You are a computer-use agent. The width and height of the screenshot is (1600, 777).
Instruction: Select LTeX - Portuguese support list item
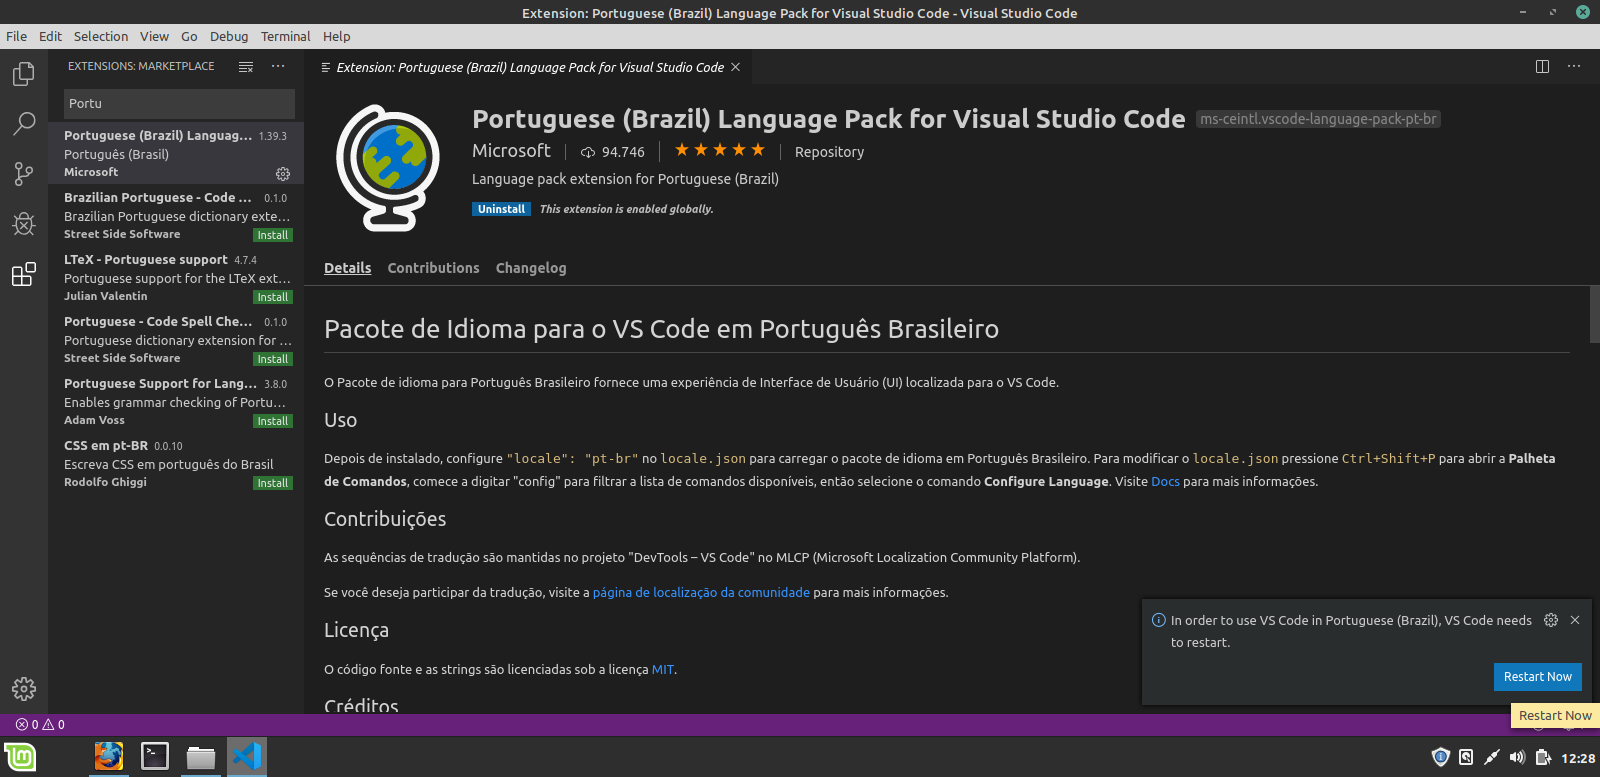coord(176,277)
